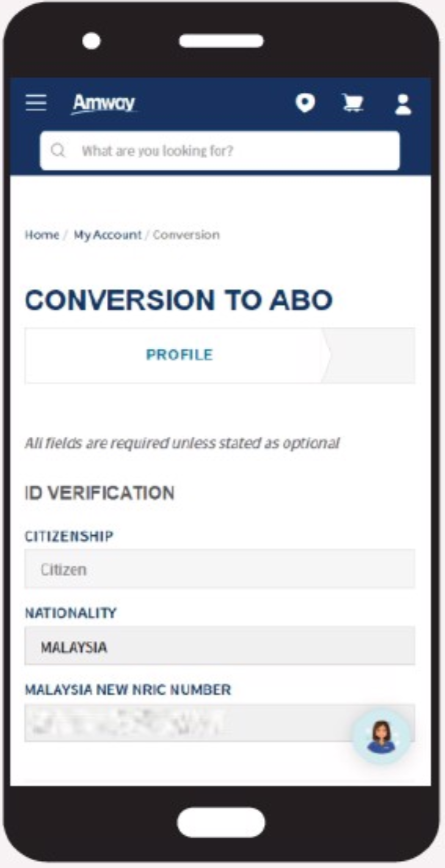Click the CITIZENSHIP field label
The image size is (445, 868).
point(69,536)
